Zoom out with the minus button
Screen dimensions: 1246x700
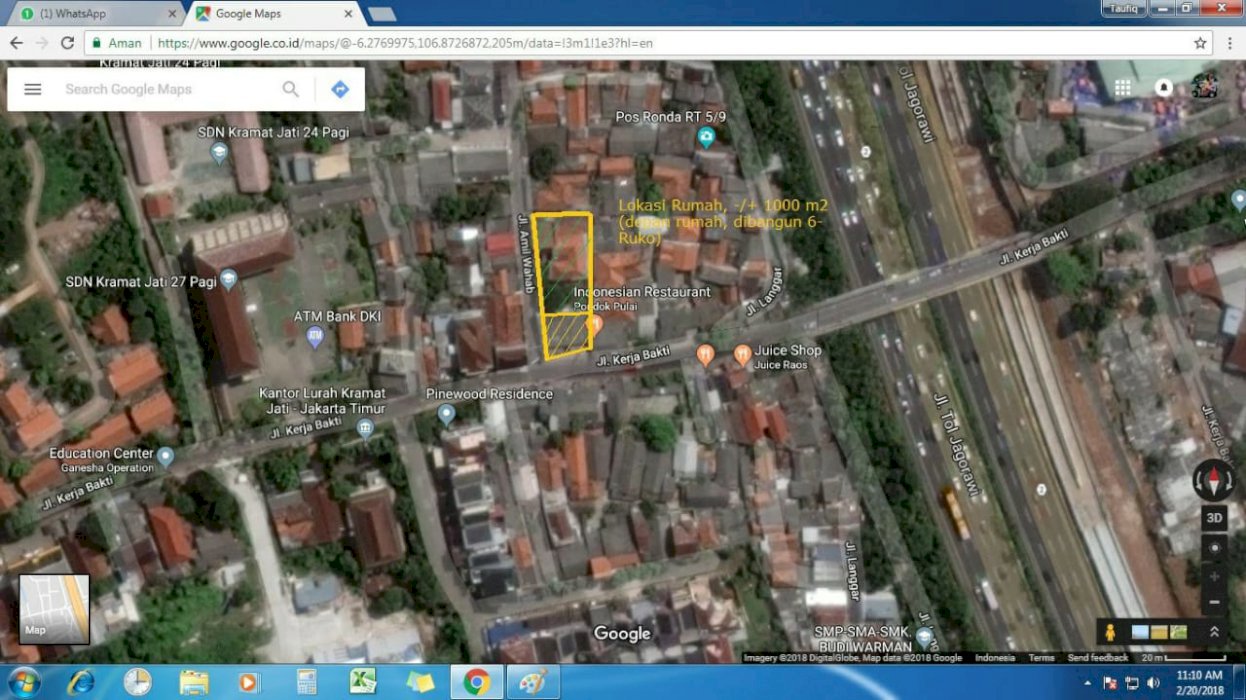(x=1214, y=603)
